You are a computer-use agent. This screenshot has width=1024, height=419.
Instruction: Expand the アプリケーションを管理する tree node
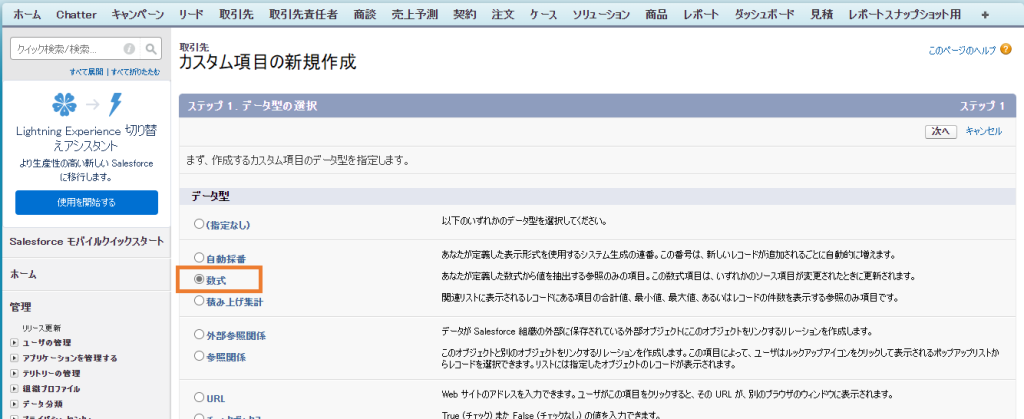tap(14, 358)
